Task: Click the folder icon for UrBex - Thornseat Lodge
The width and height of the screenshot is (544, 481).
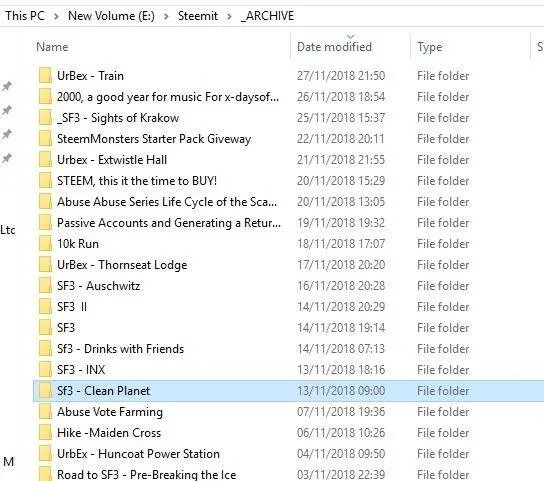Action: [45, 264]
